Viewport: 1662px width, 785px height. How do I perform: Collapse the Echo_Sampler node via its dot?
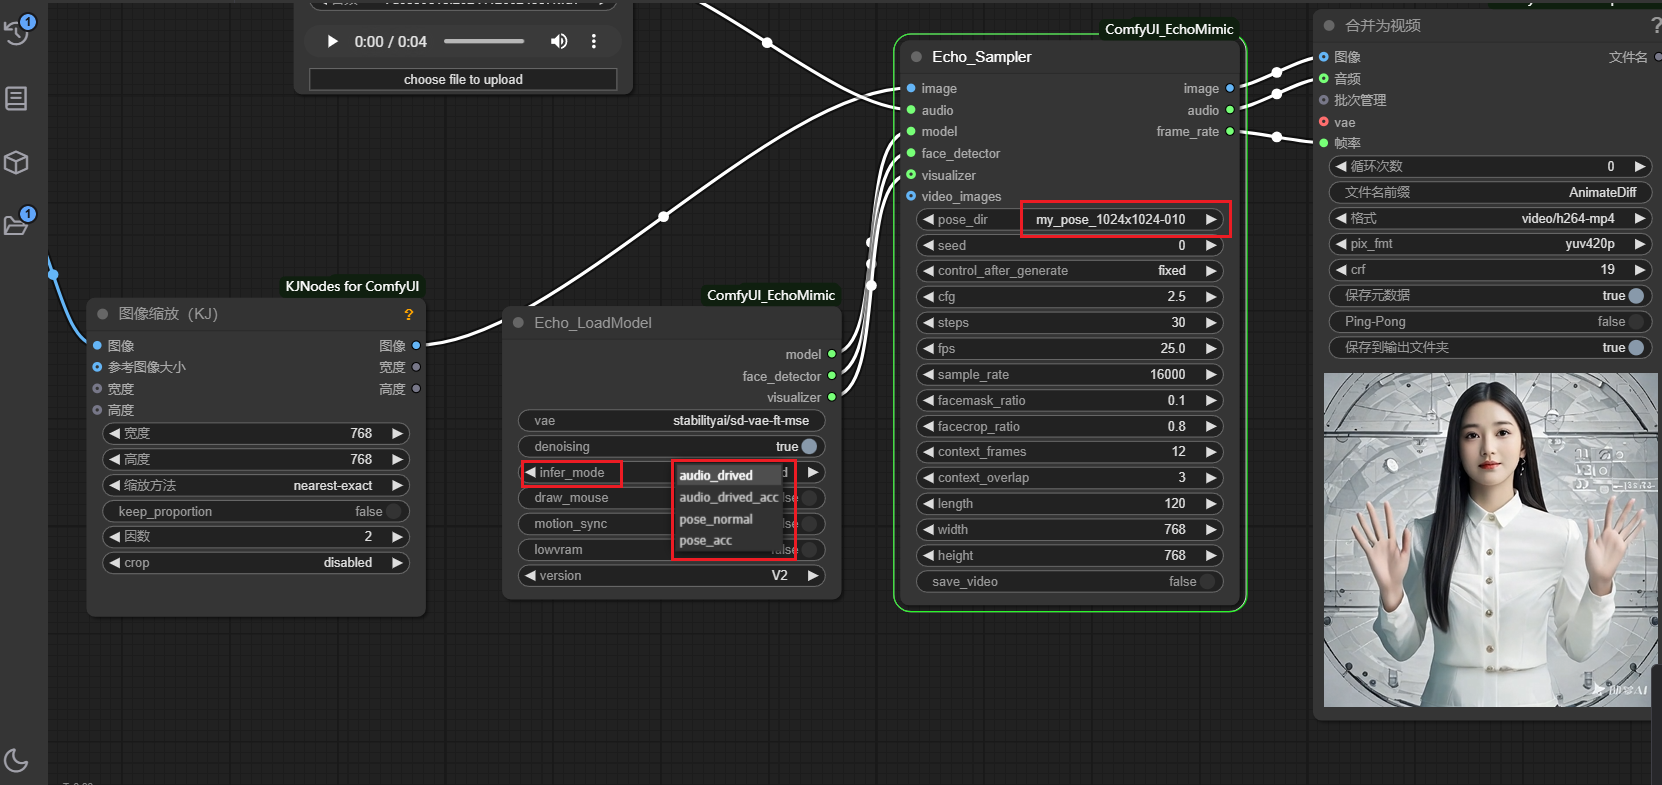916,57
